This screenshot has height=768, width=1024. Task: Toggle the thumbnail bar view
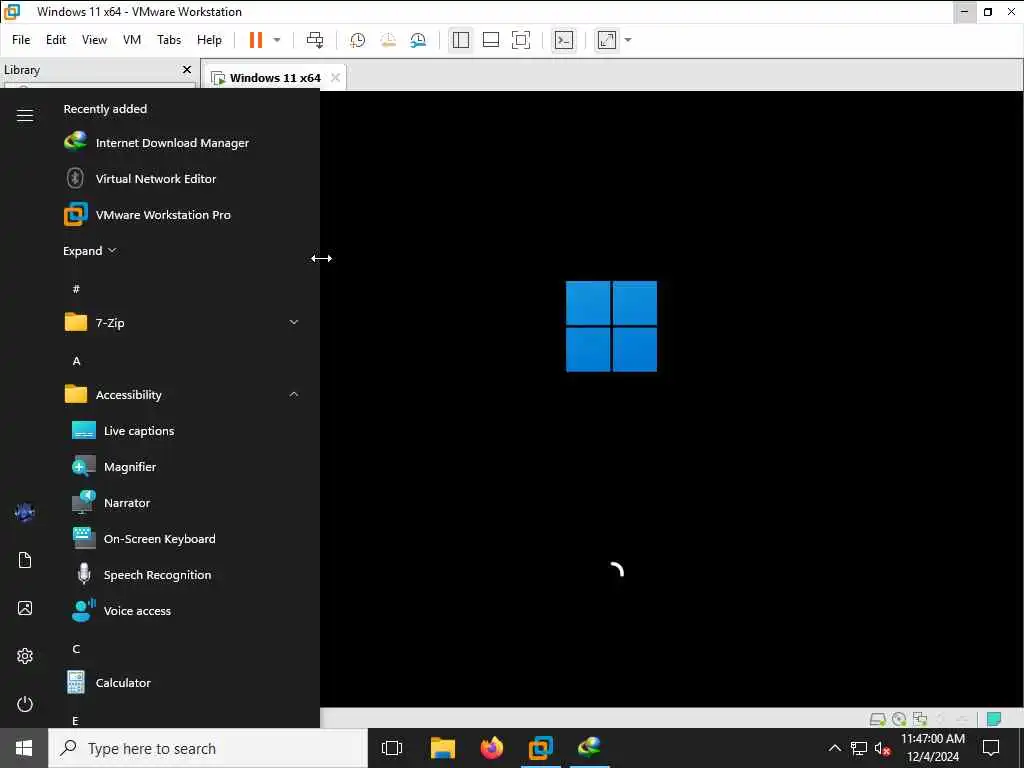pyautogui.click(x=490, y=40)
